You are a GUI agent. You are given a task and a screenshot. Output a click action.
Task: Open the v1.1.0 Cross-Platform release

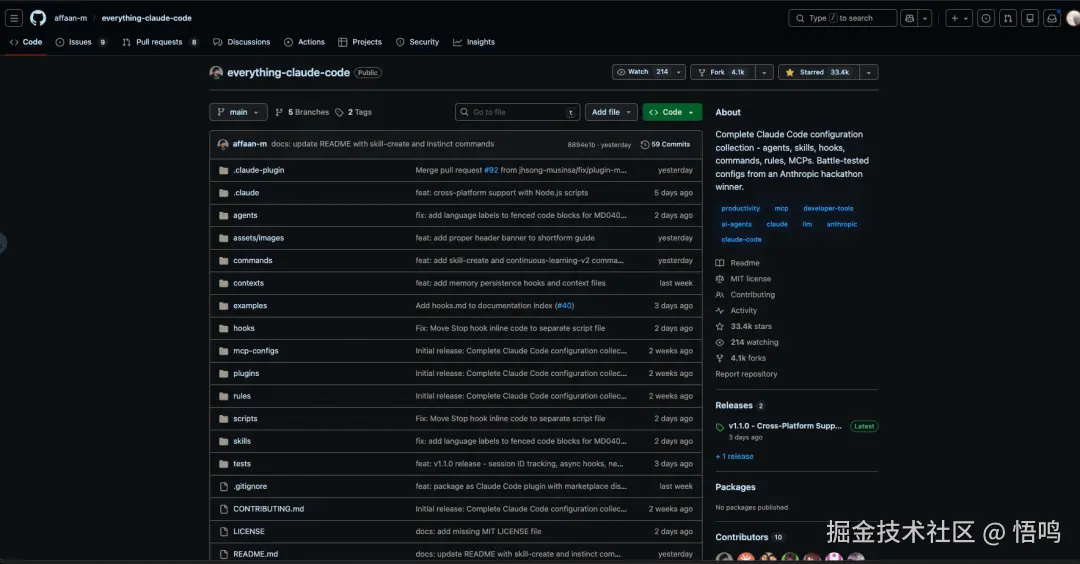point(785,426)
